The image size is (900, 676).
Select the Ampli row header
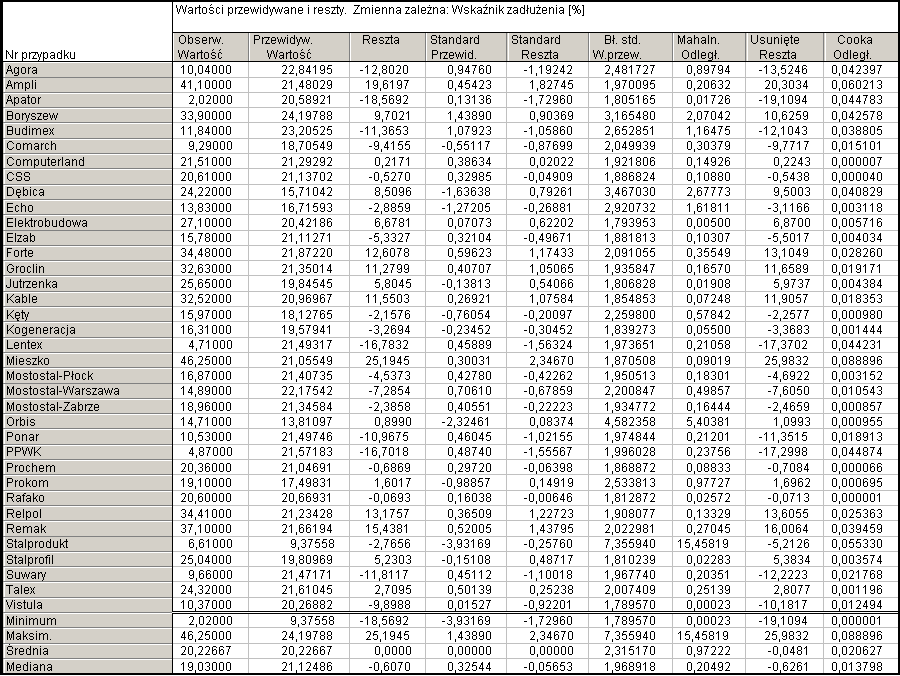pos(87,85)
